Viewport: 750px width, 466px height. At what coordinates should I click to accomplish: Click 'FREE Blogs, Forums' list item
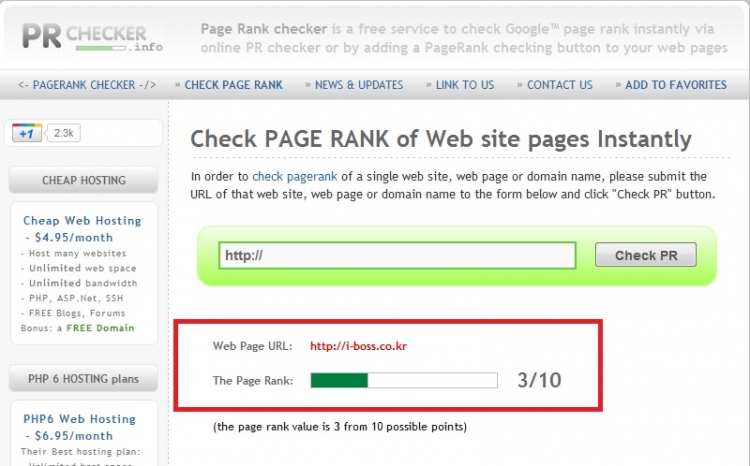[x=77, y=313]
